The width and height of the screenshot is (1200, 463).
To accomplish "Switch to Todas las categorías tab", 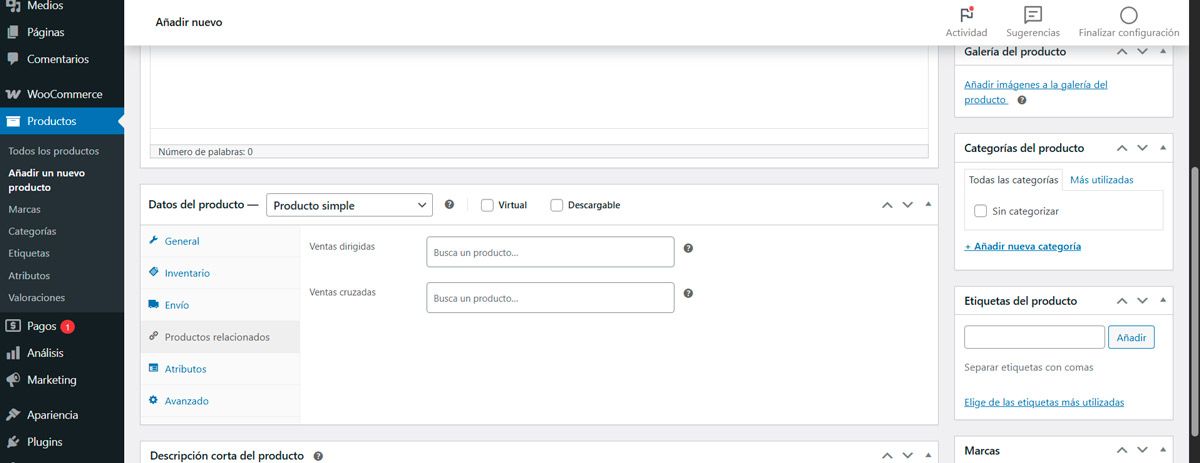I will coord(1013,180).
